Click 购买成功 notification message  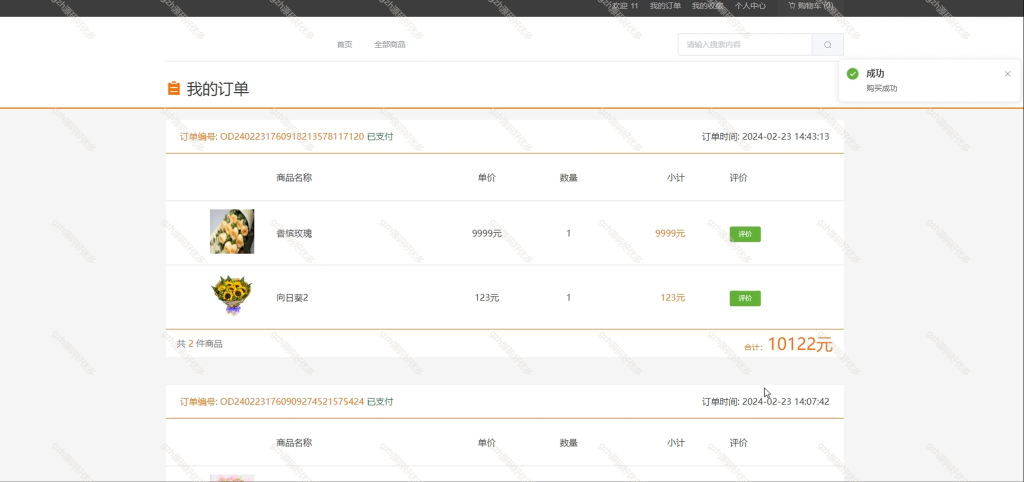[x=882, y=88]
